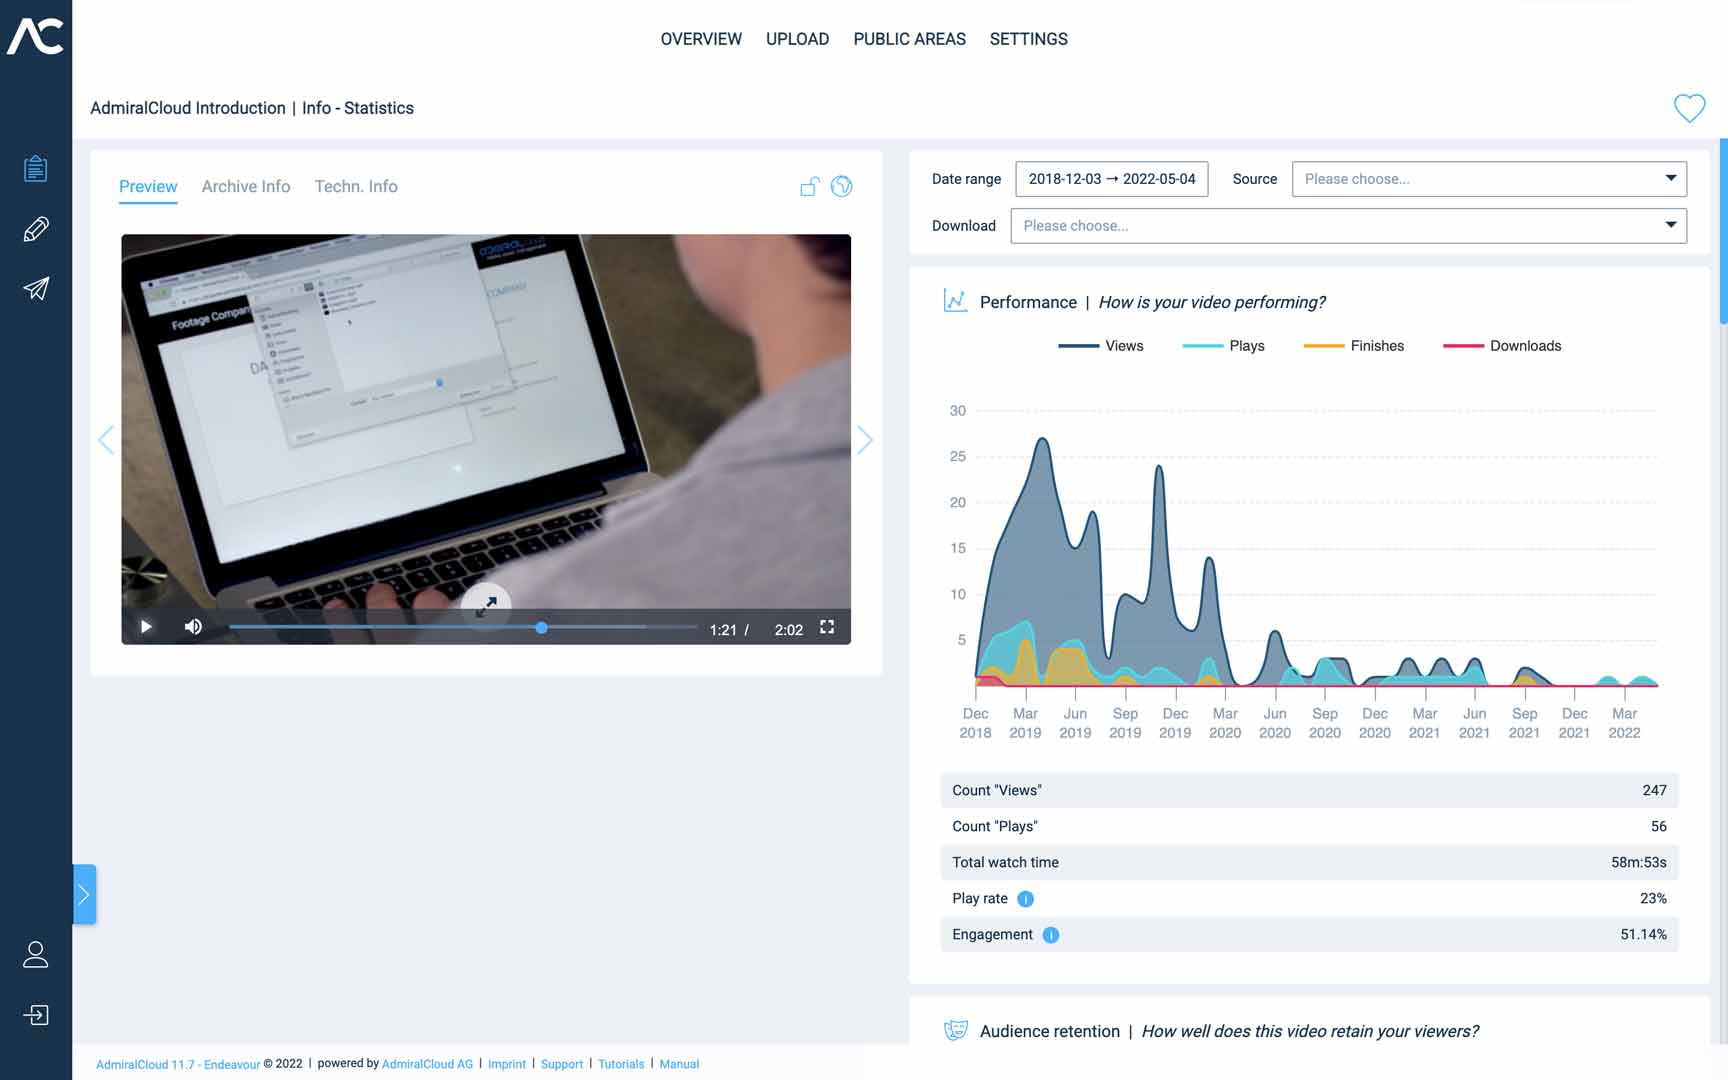Open the Source dropdown

click(1488, 179)
